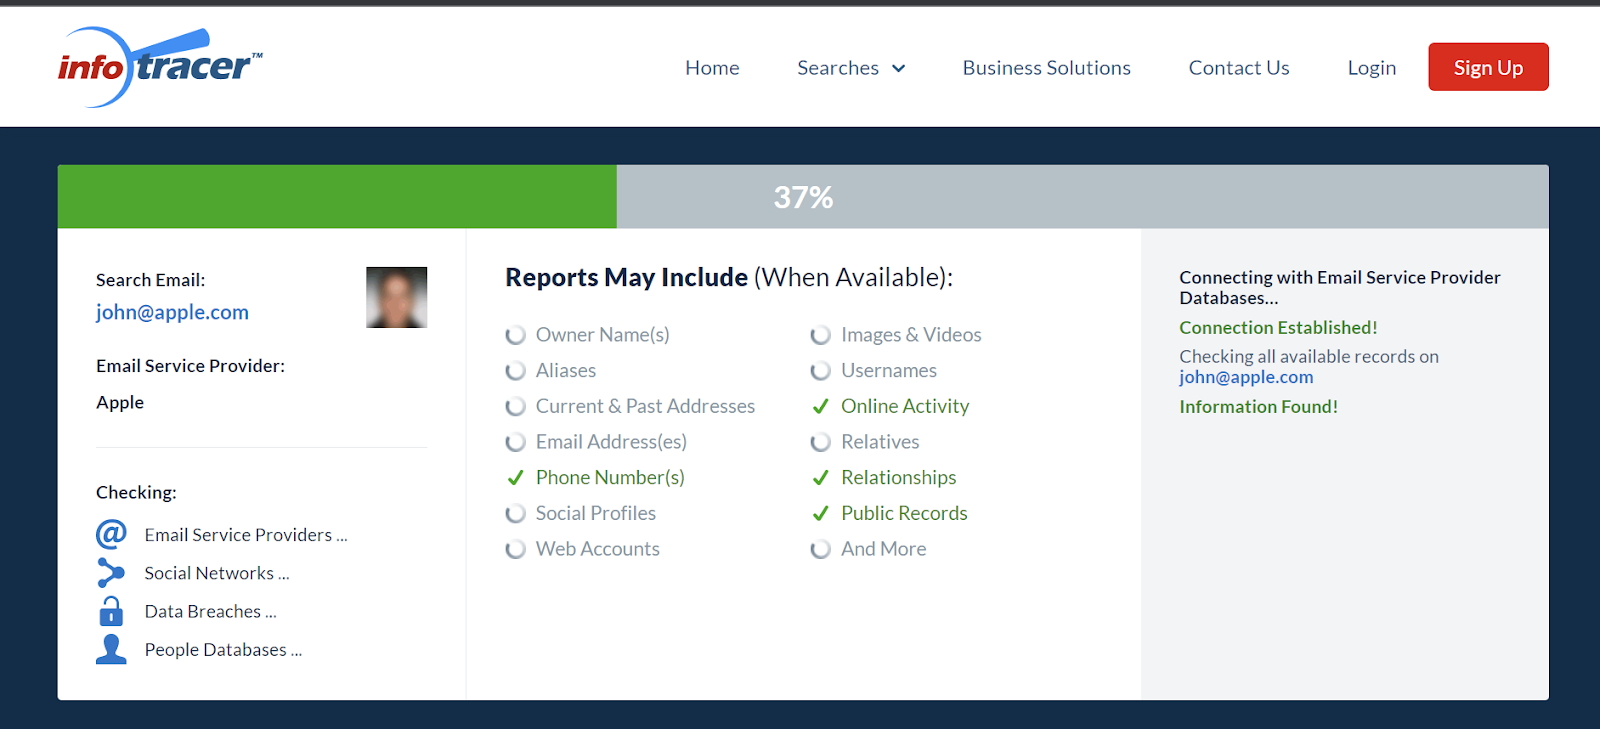
Task: Click the spinner beside Web Accounts
Action: tap(515, 549)
